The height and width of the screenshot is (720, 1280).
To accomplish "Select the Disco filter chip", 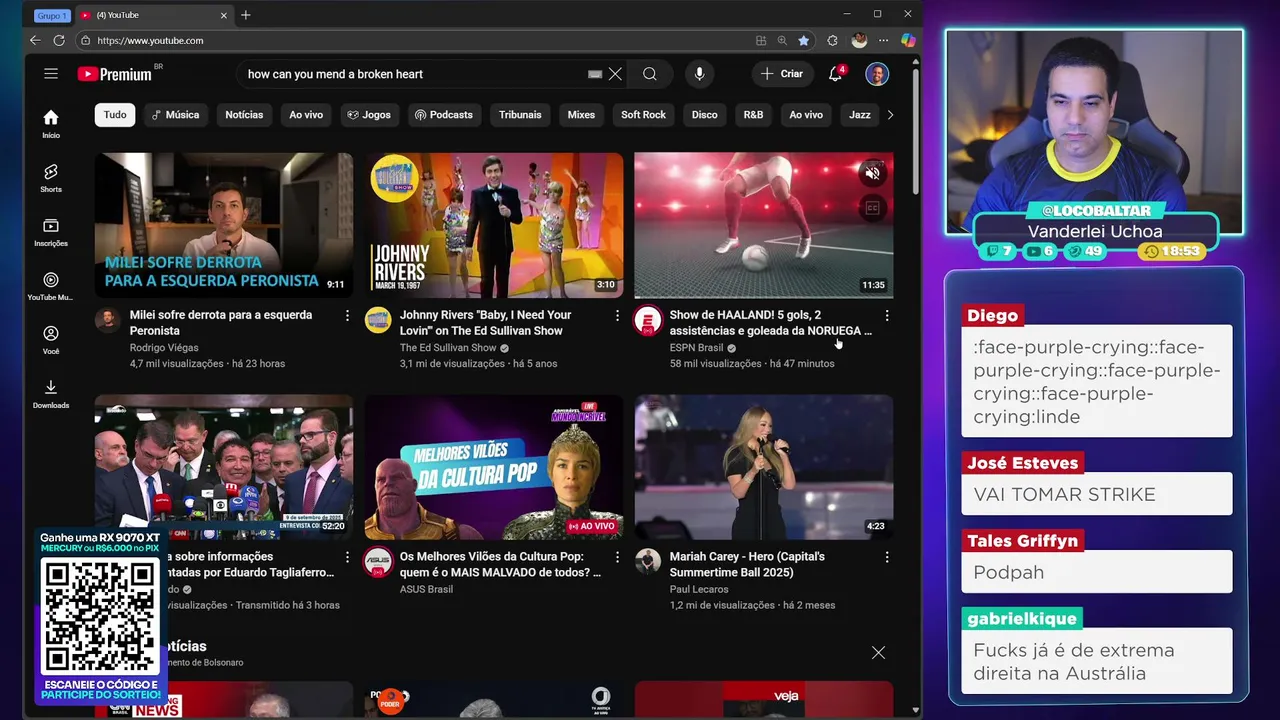I will tap(704, 115).
